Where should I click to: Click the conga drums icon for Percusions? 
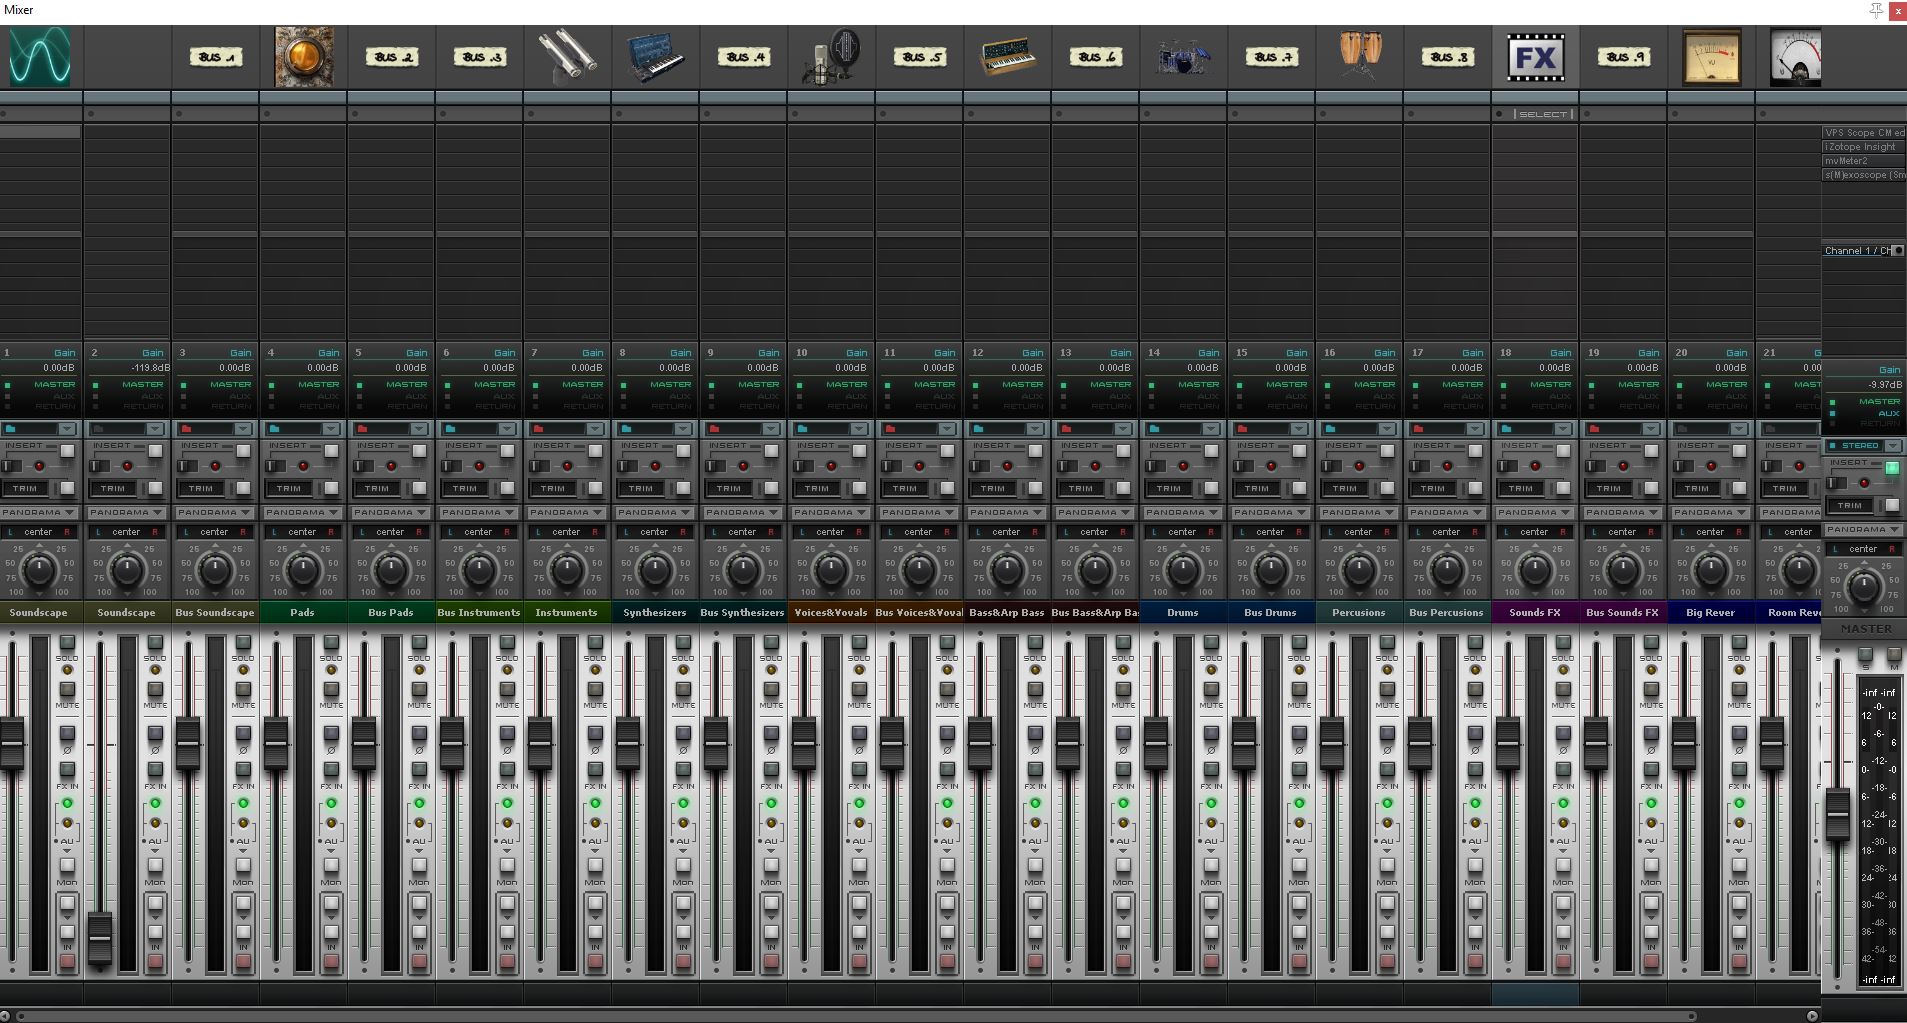pos(1359,57)
